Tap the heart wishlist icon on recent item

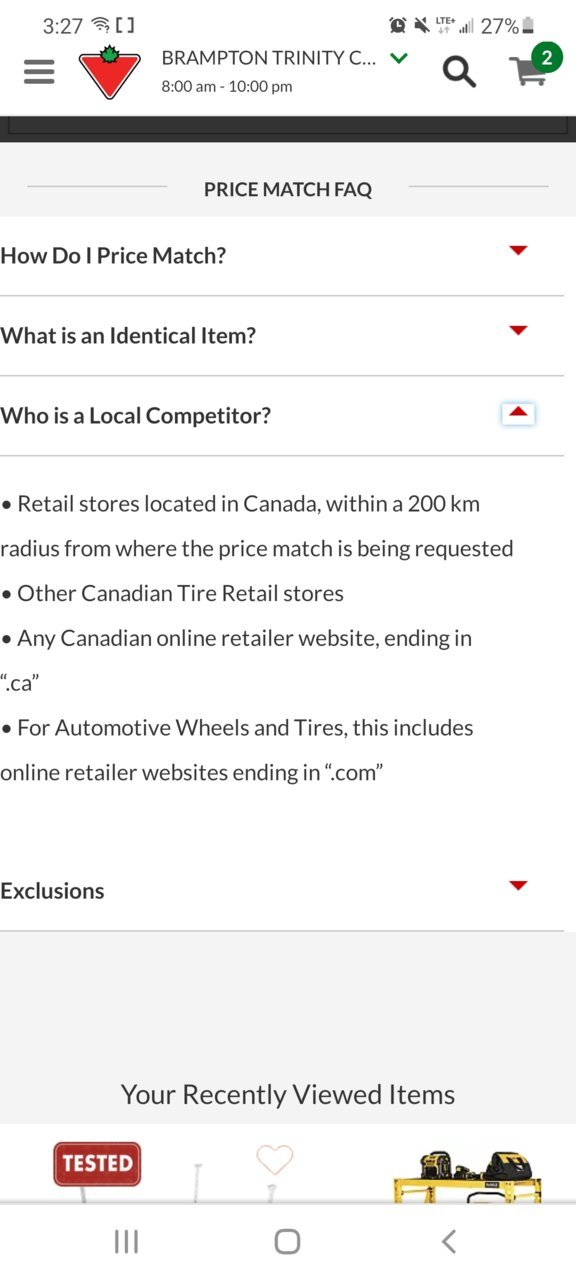(274, 1159)
